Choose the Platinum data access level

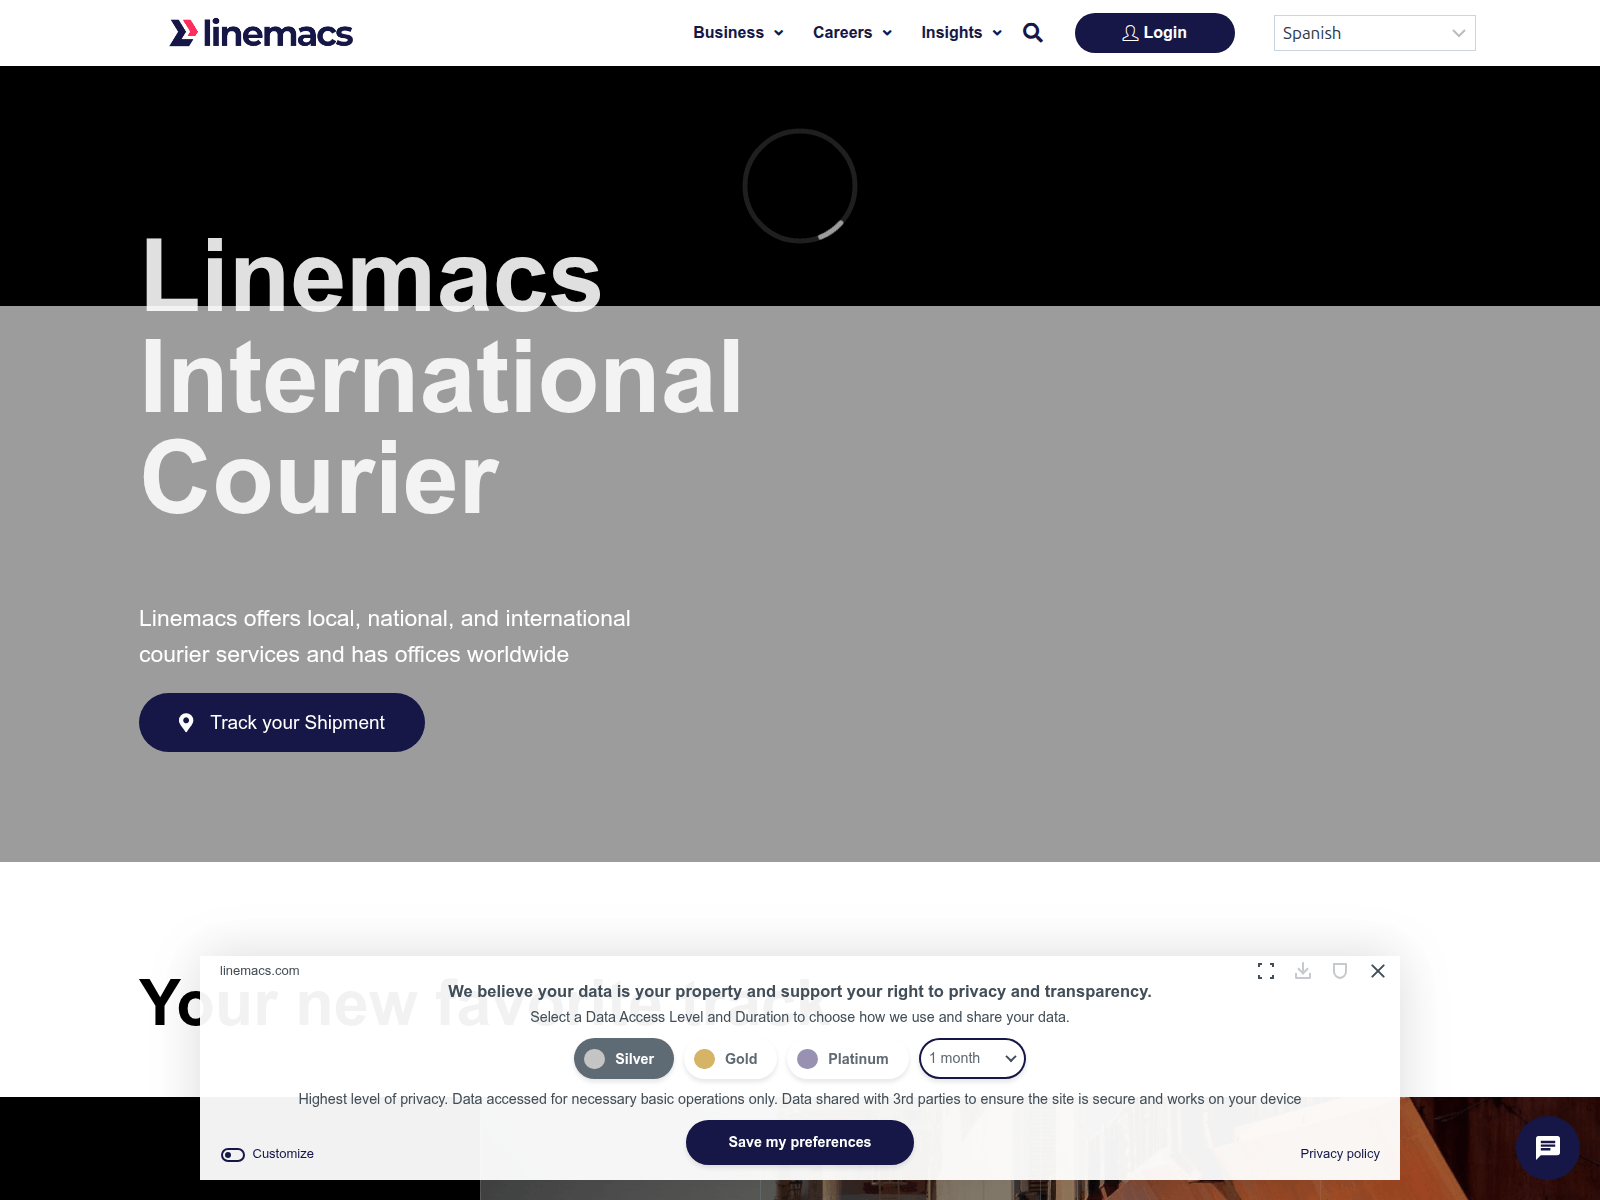(846, 1059)
